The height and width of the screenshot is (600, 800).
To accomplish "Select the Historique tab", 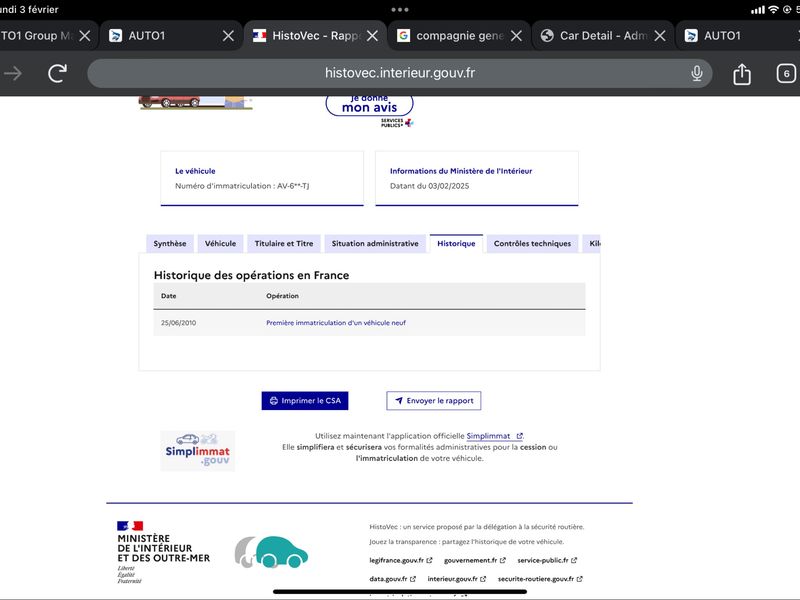I will (456, 243).
